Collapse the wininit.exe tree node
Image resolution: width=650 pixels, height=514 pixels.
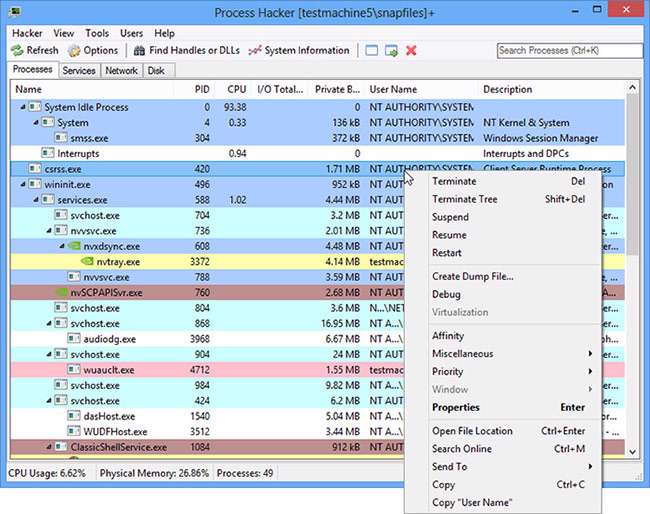(21, 184)
